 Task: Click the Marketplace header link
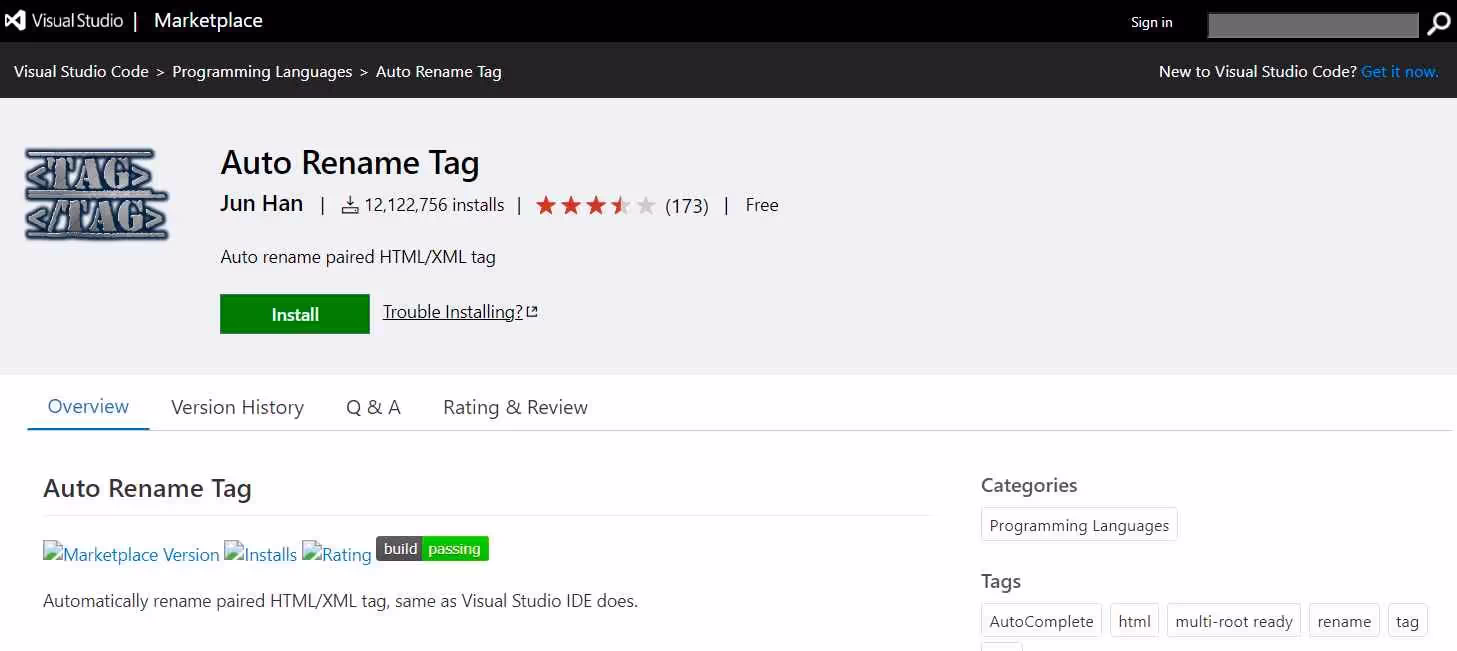(208, 20)
